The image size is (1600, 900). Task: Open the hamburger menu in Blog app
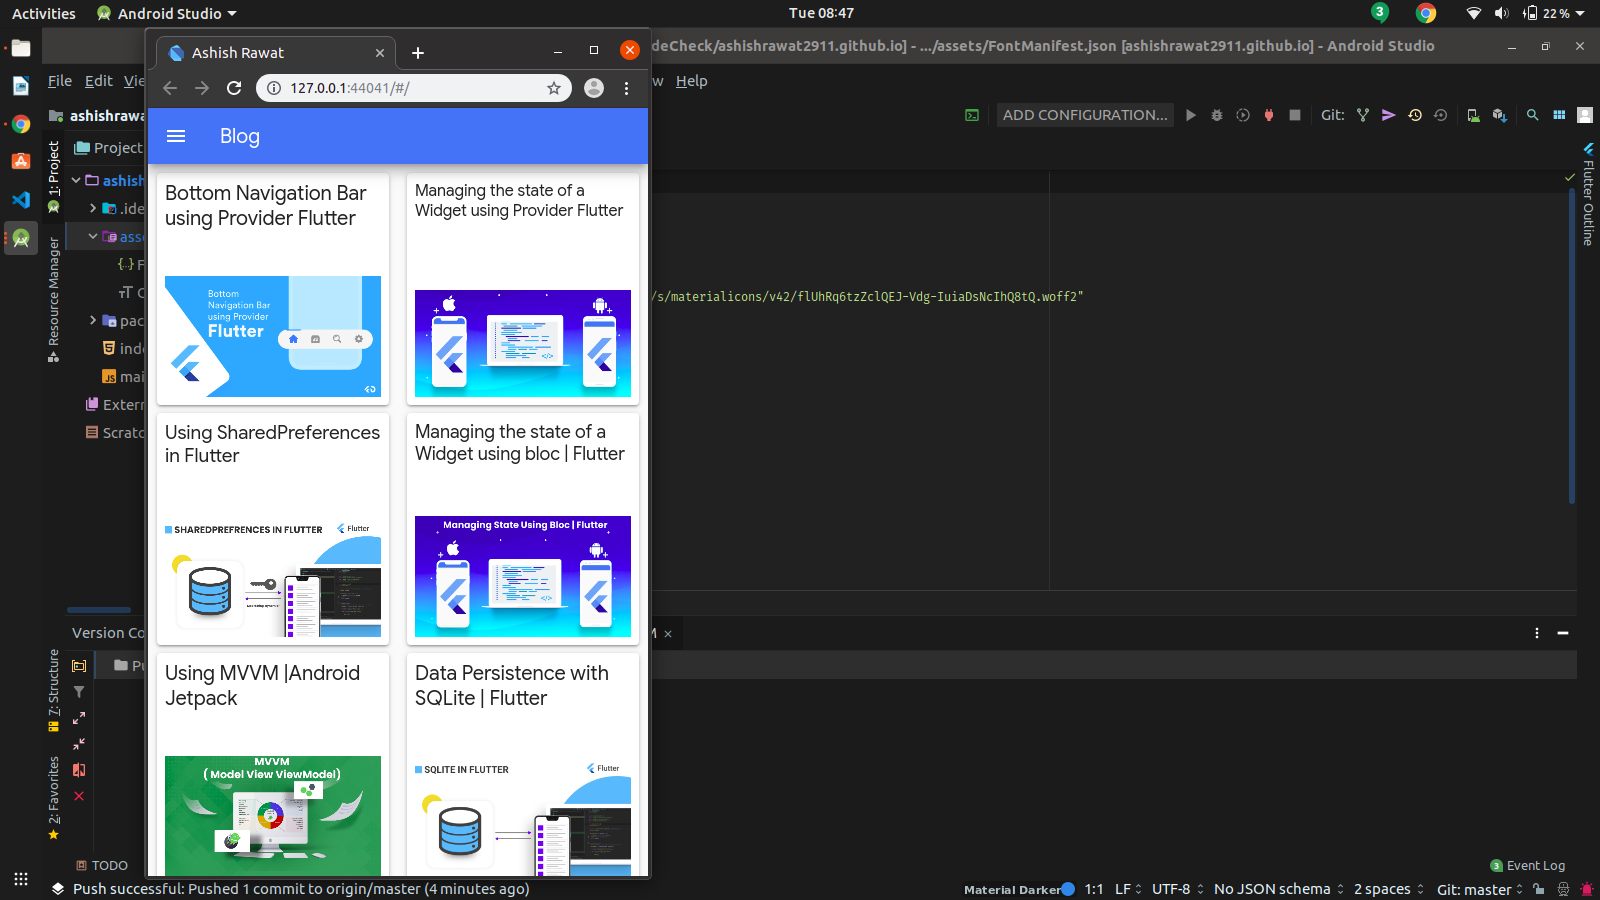pyautogui.click(x=176, y=136)
